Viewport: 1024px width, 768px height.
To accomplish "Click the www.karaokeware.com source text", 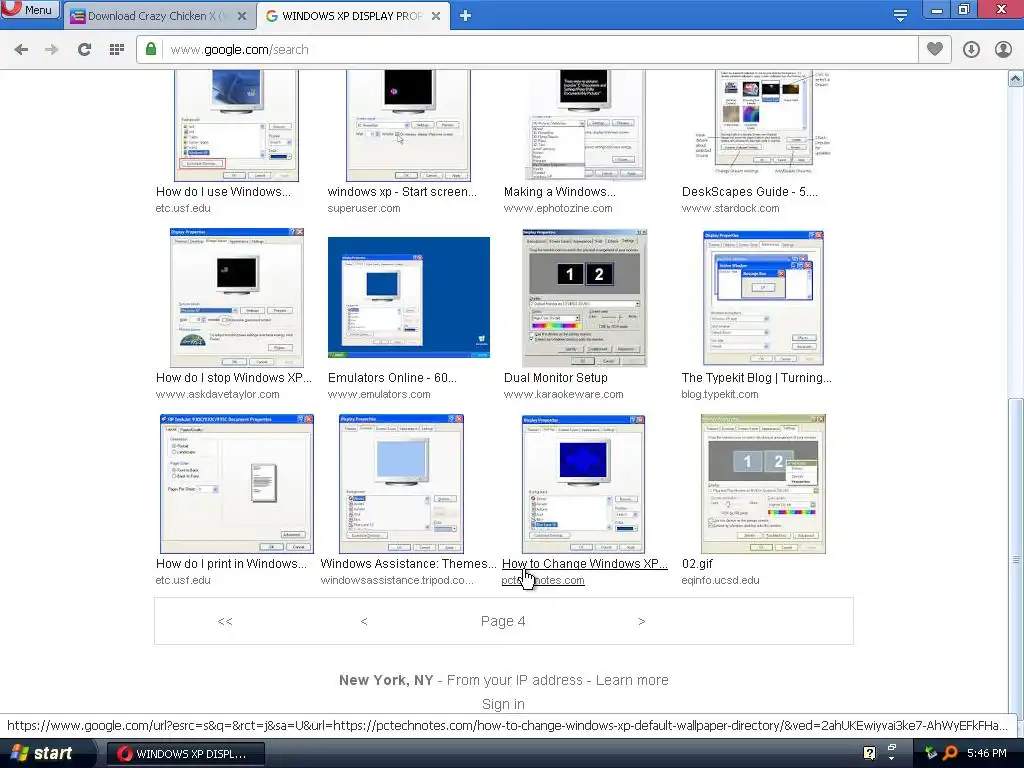I will [x=564, y=394].
